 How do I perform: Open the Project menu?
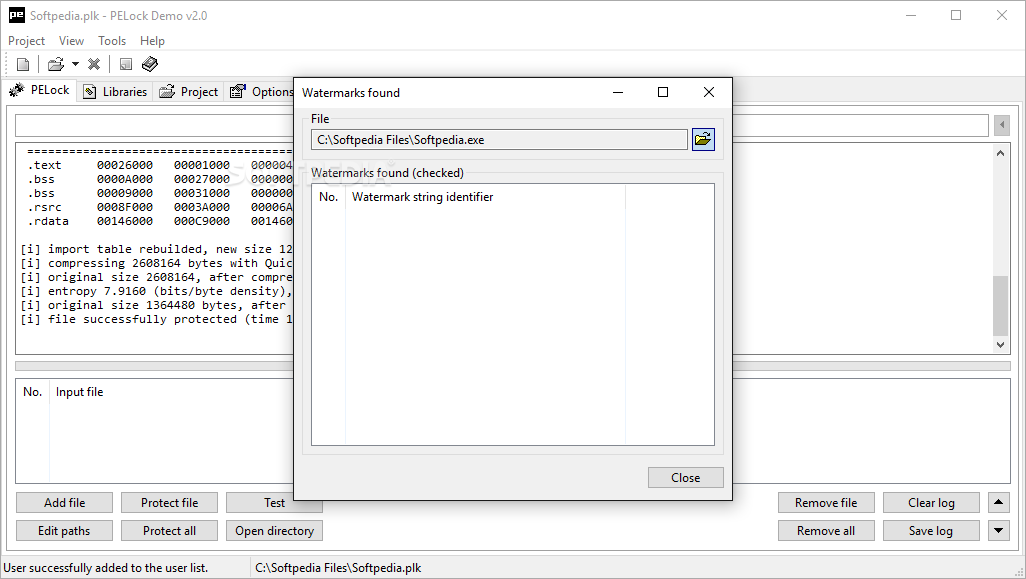(x=26, y=41)
